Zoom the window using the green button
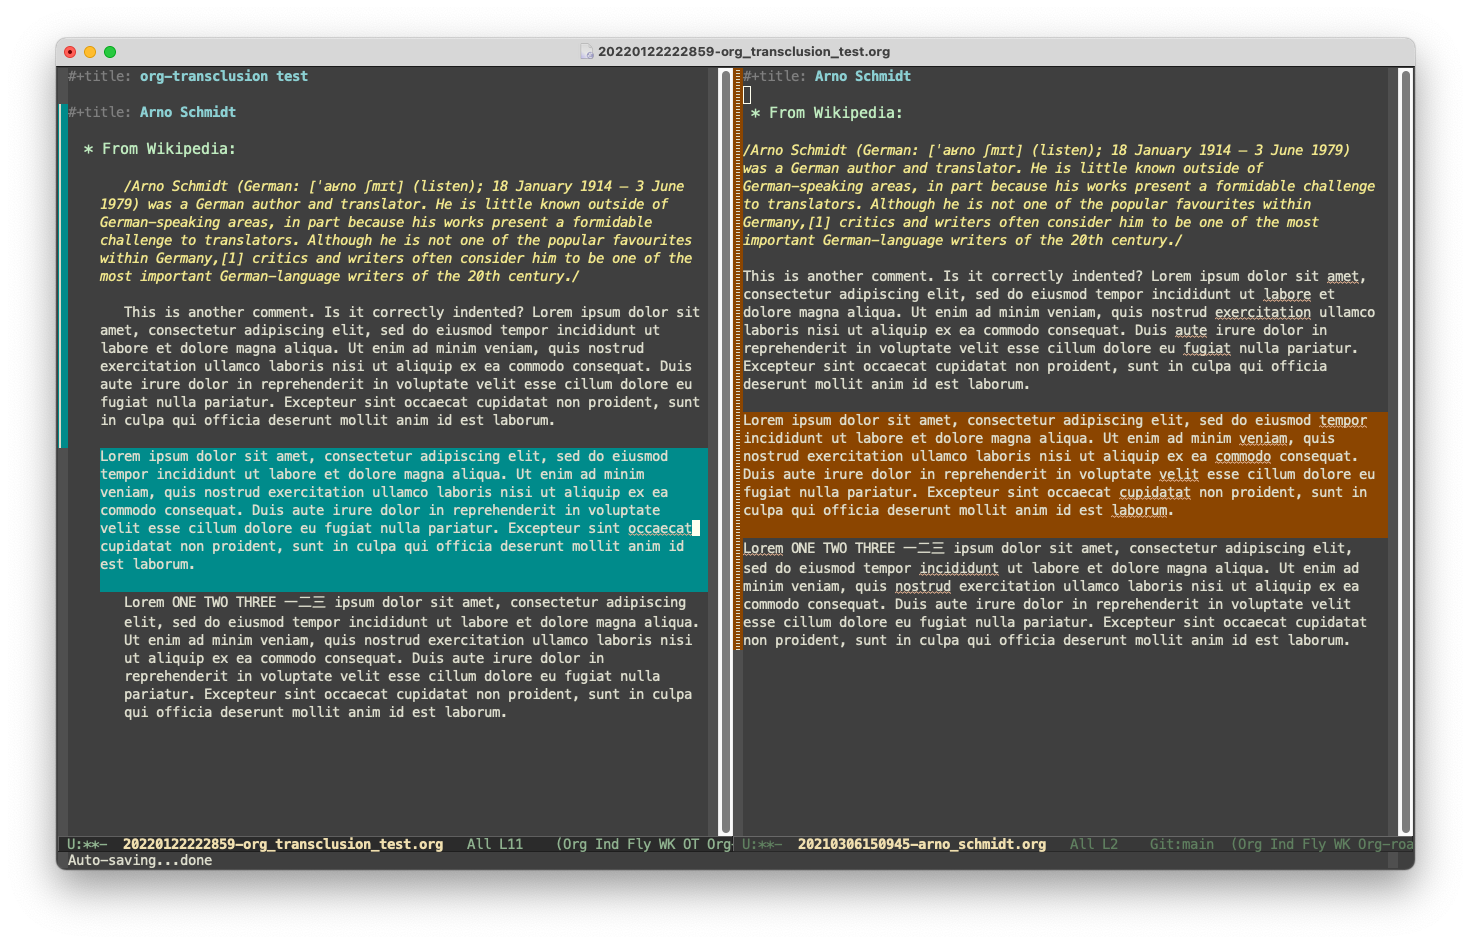The height and width of the screenshot is (944, 1471). pos(110,52)
